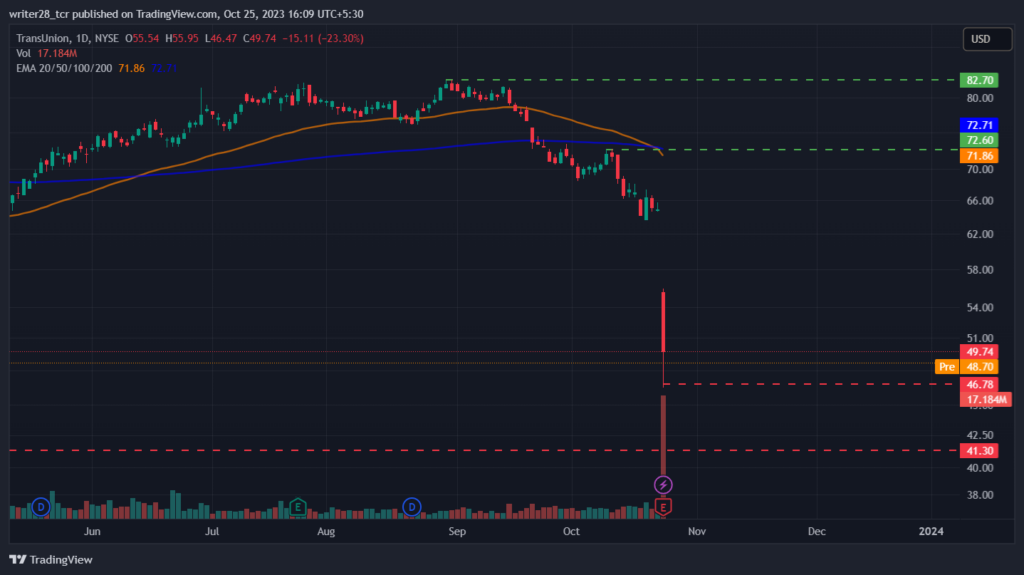
Task: Click the 58.00 price axis tick
Action: point(980,270)
